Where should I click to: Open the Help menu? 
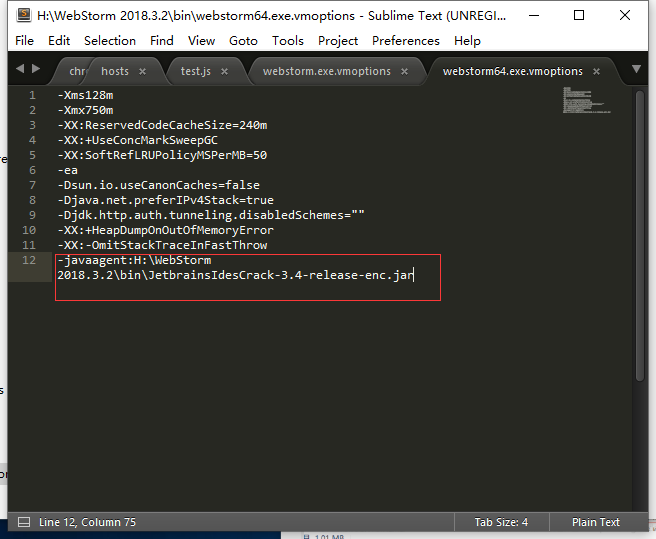tap(467, 41)
